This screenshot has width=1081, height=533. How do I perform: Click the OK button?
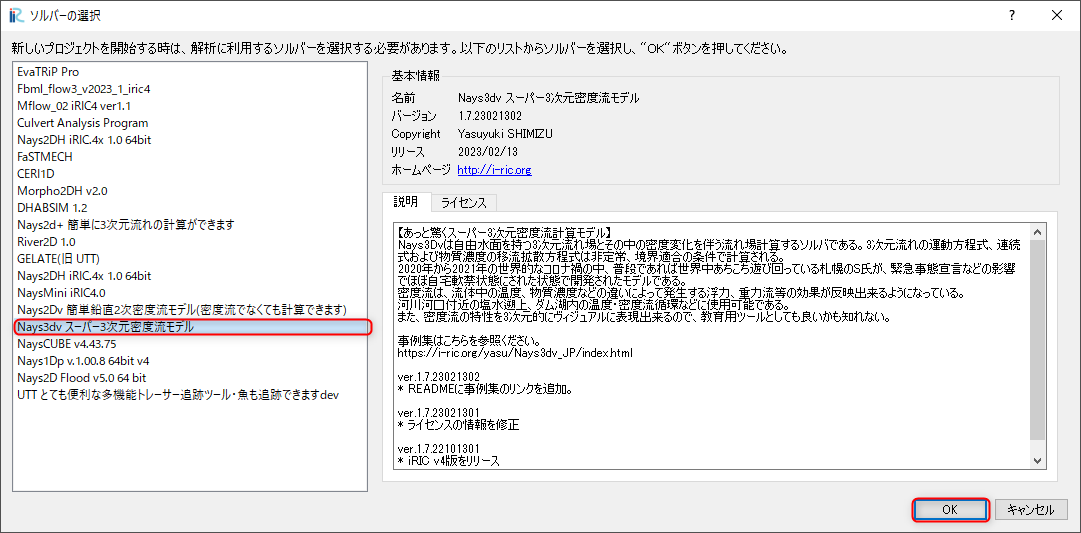pyautogui.click(x=951, y=510)
